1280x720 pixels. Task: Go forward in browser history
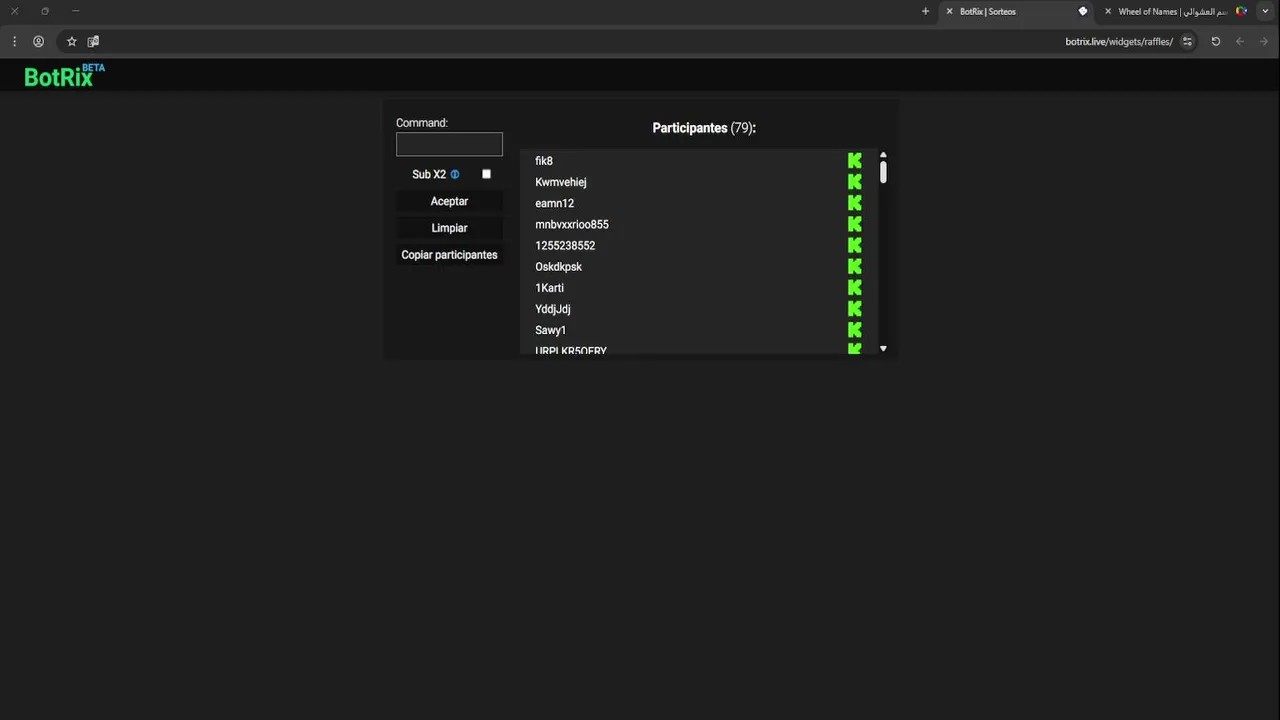1264,41
